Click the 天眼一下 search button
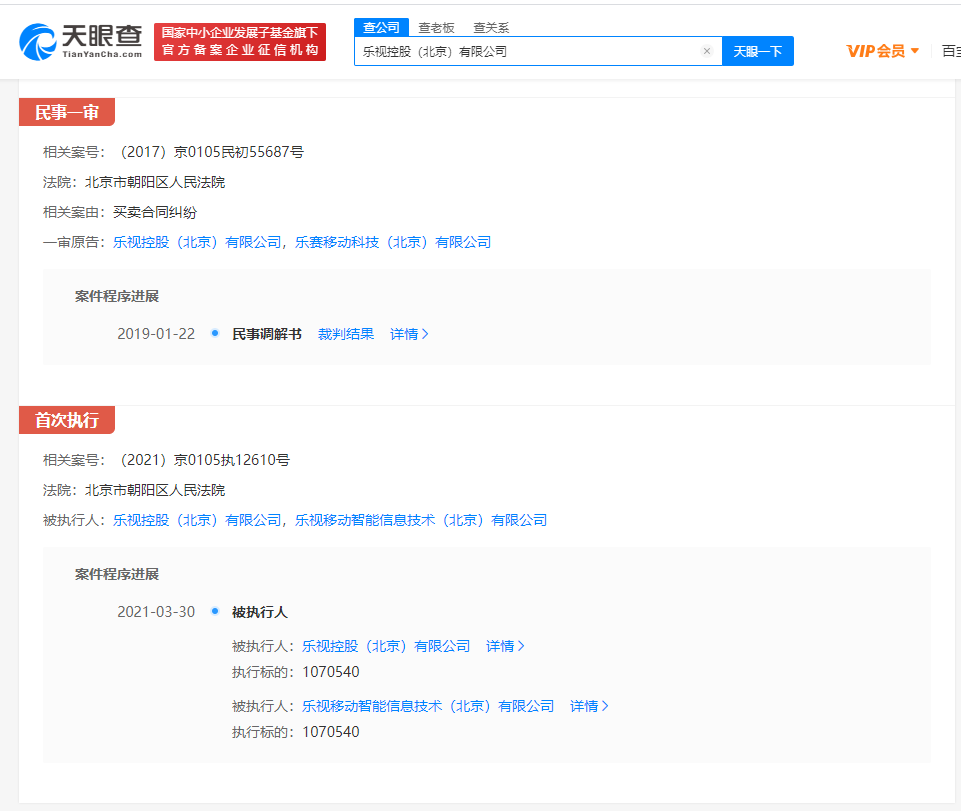 coord(758,51)
